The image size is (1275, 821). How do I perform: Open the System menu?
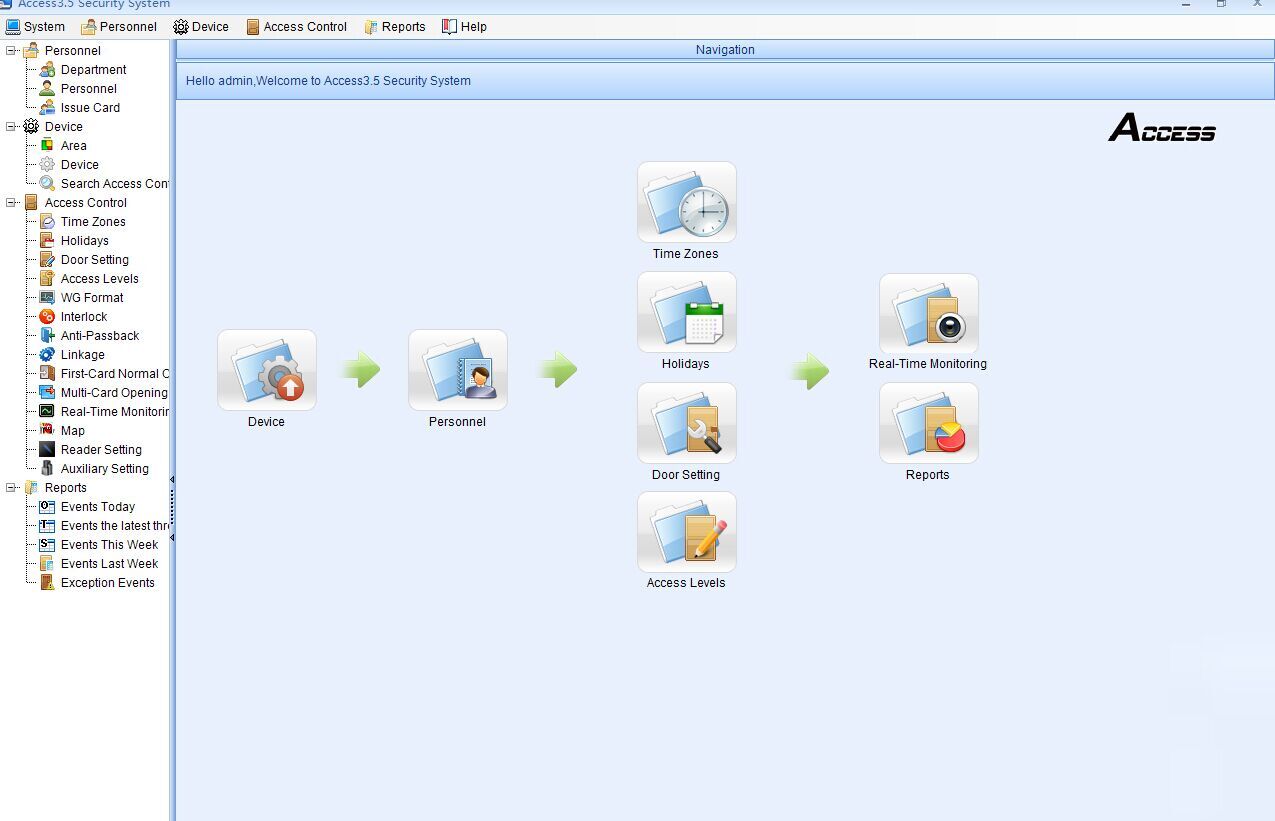click(36, 27)
